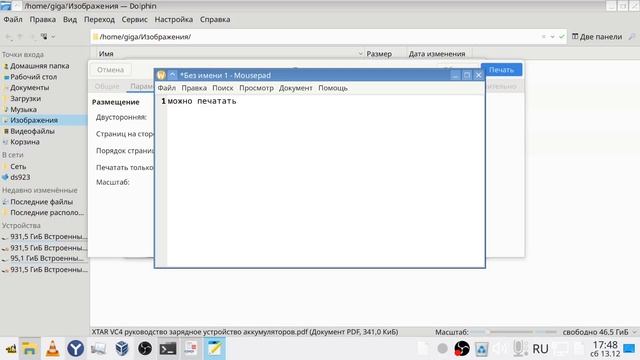Select Документы in places panel
Screen dimensions: 640x360
tap(29, 87)
